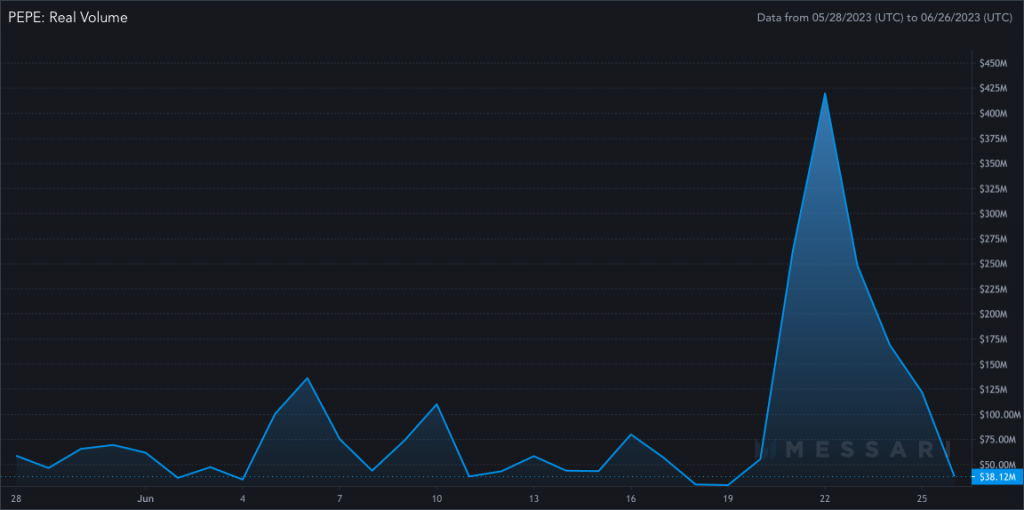Click the 28 x-axis date label

16,499
